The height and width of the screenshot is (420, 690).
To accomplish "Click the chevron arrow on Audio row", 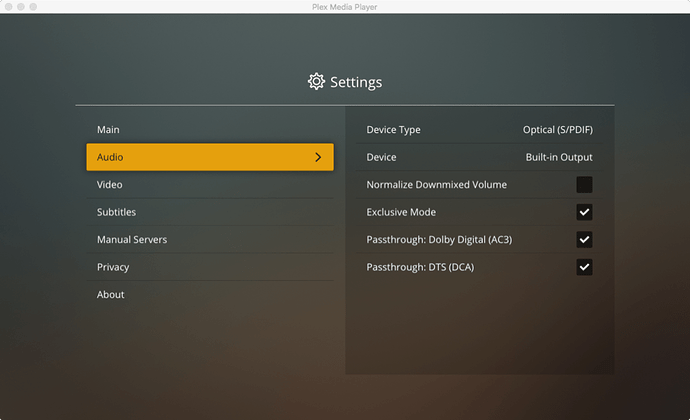I will (x=318, y=157).
